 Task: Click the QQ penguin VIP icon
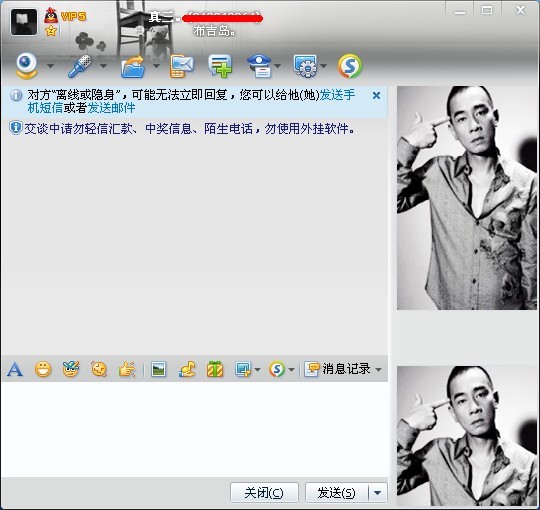[51, 15]
